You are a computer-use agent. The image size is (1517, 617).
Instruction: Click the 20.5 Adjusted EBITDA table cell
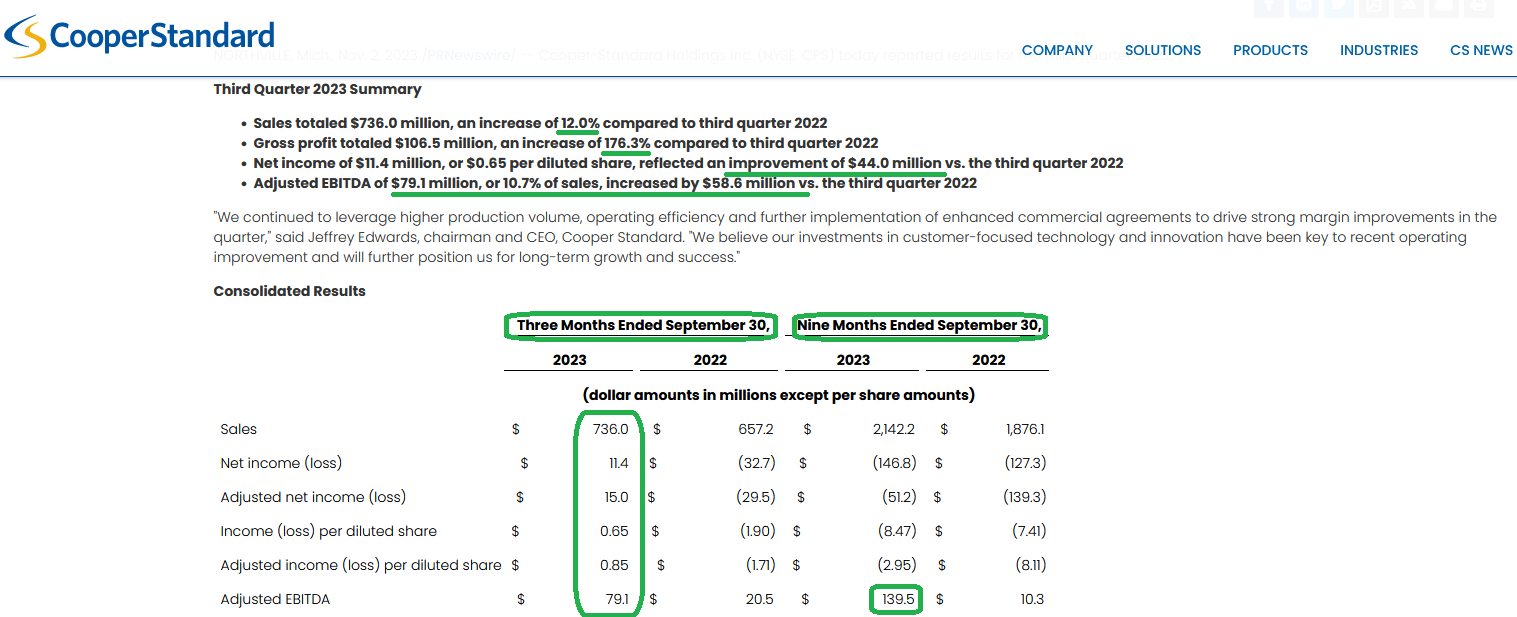[760, 599]
